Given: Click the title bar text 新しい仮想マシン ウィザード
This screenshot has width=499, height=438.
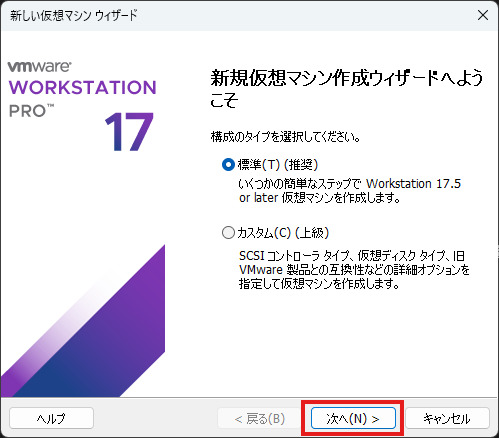Looking at the screenshot, I should 74,15.
